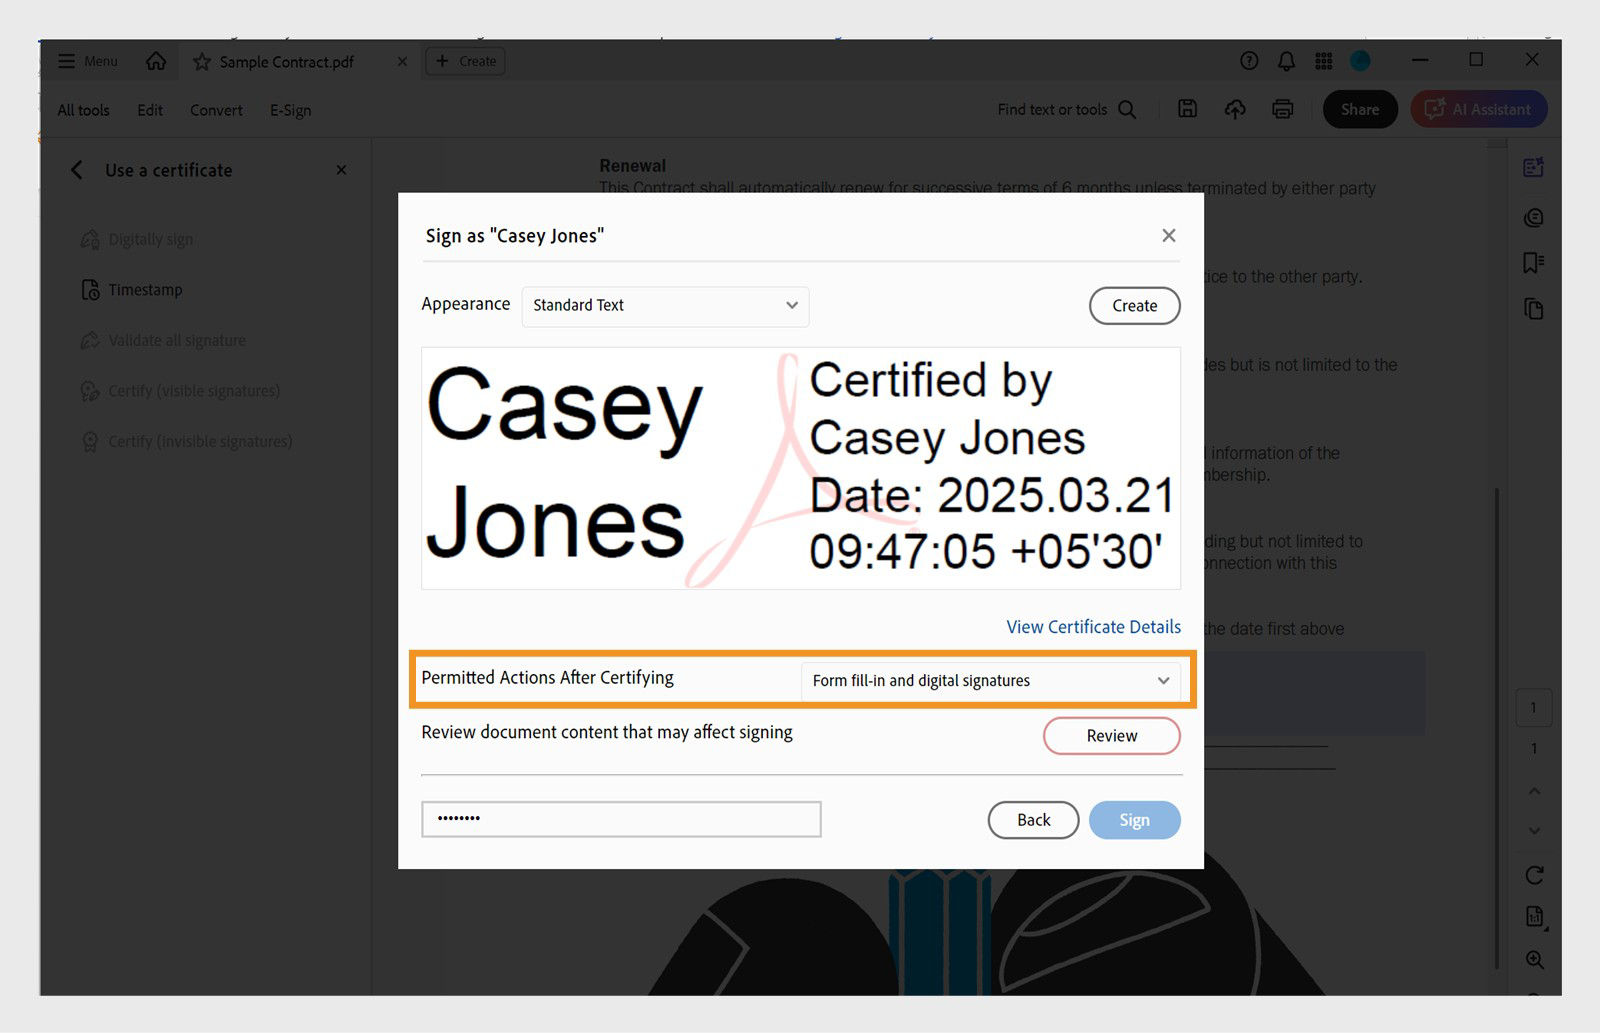Open the Adobe apps grid icon
Viewport: 1600px width, 1033px height.
(x=1323, y=60)
